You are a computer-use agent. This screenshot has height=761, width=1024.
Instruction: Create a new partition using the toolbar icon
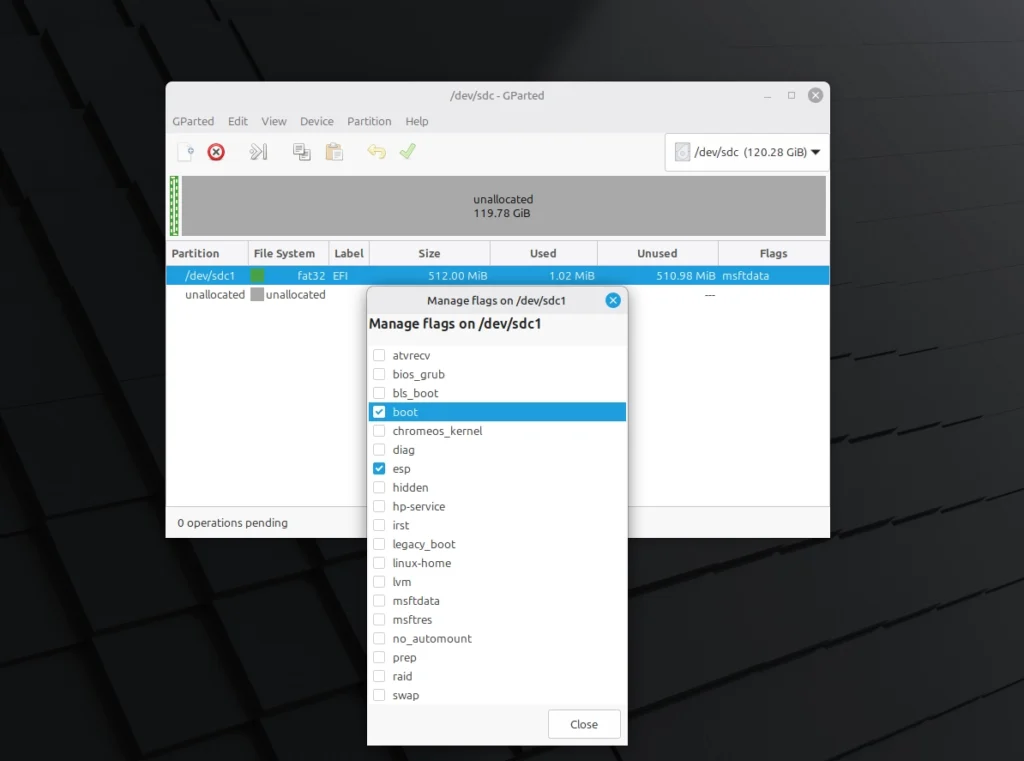point(185,151)
